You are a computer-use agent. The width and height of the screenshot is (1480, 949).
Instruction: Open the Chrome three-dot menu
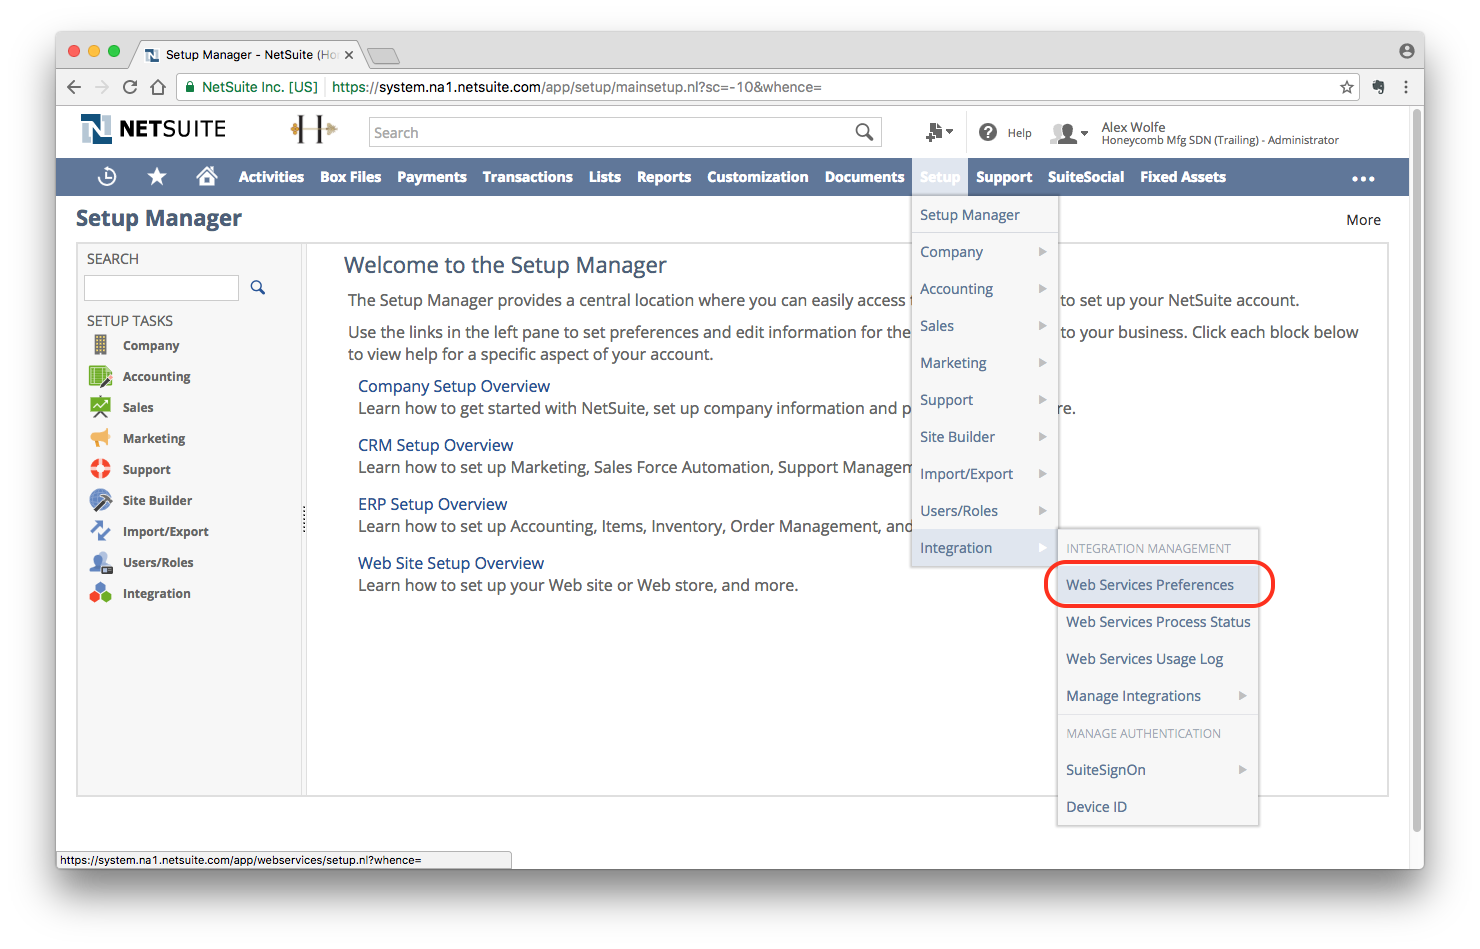[1406, 87]
